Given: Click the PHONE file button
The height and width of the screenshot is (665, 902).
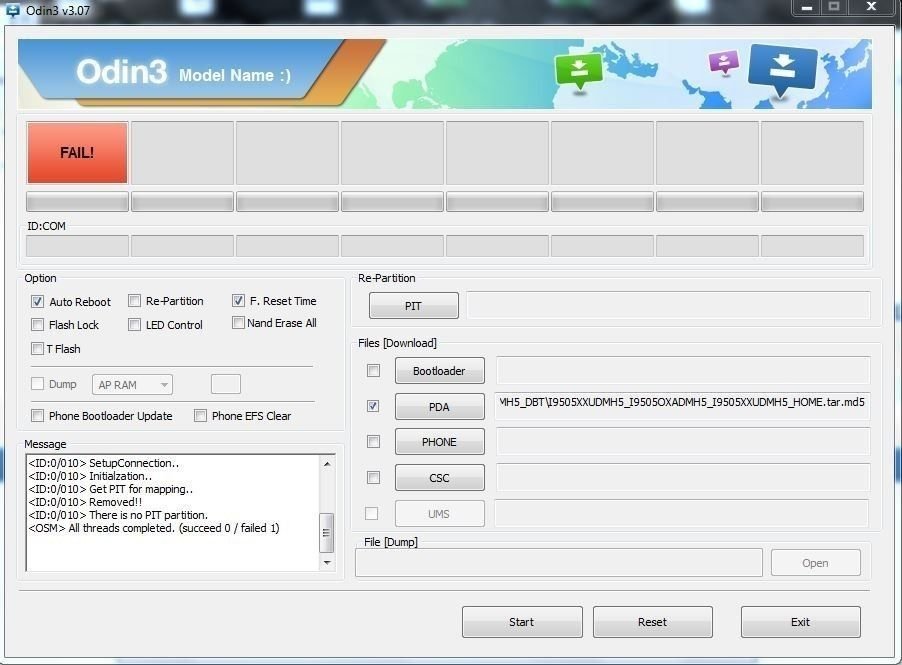Looking at the screenshot, I should pos(439,442).
